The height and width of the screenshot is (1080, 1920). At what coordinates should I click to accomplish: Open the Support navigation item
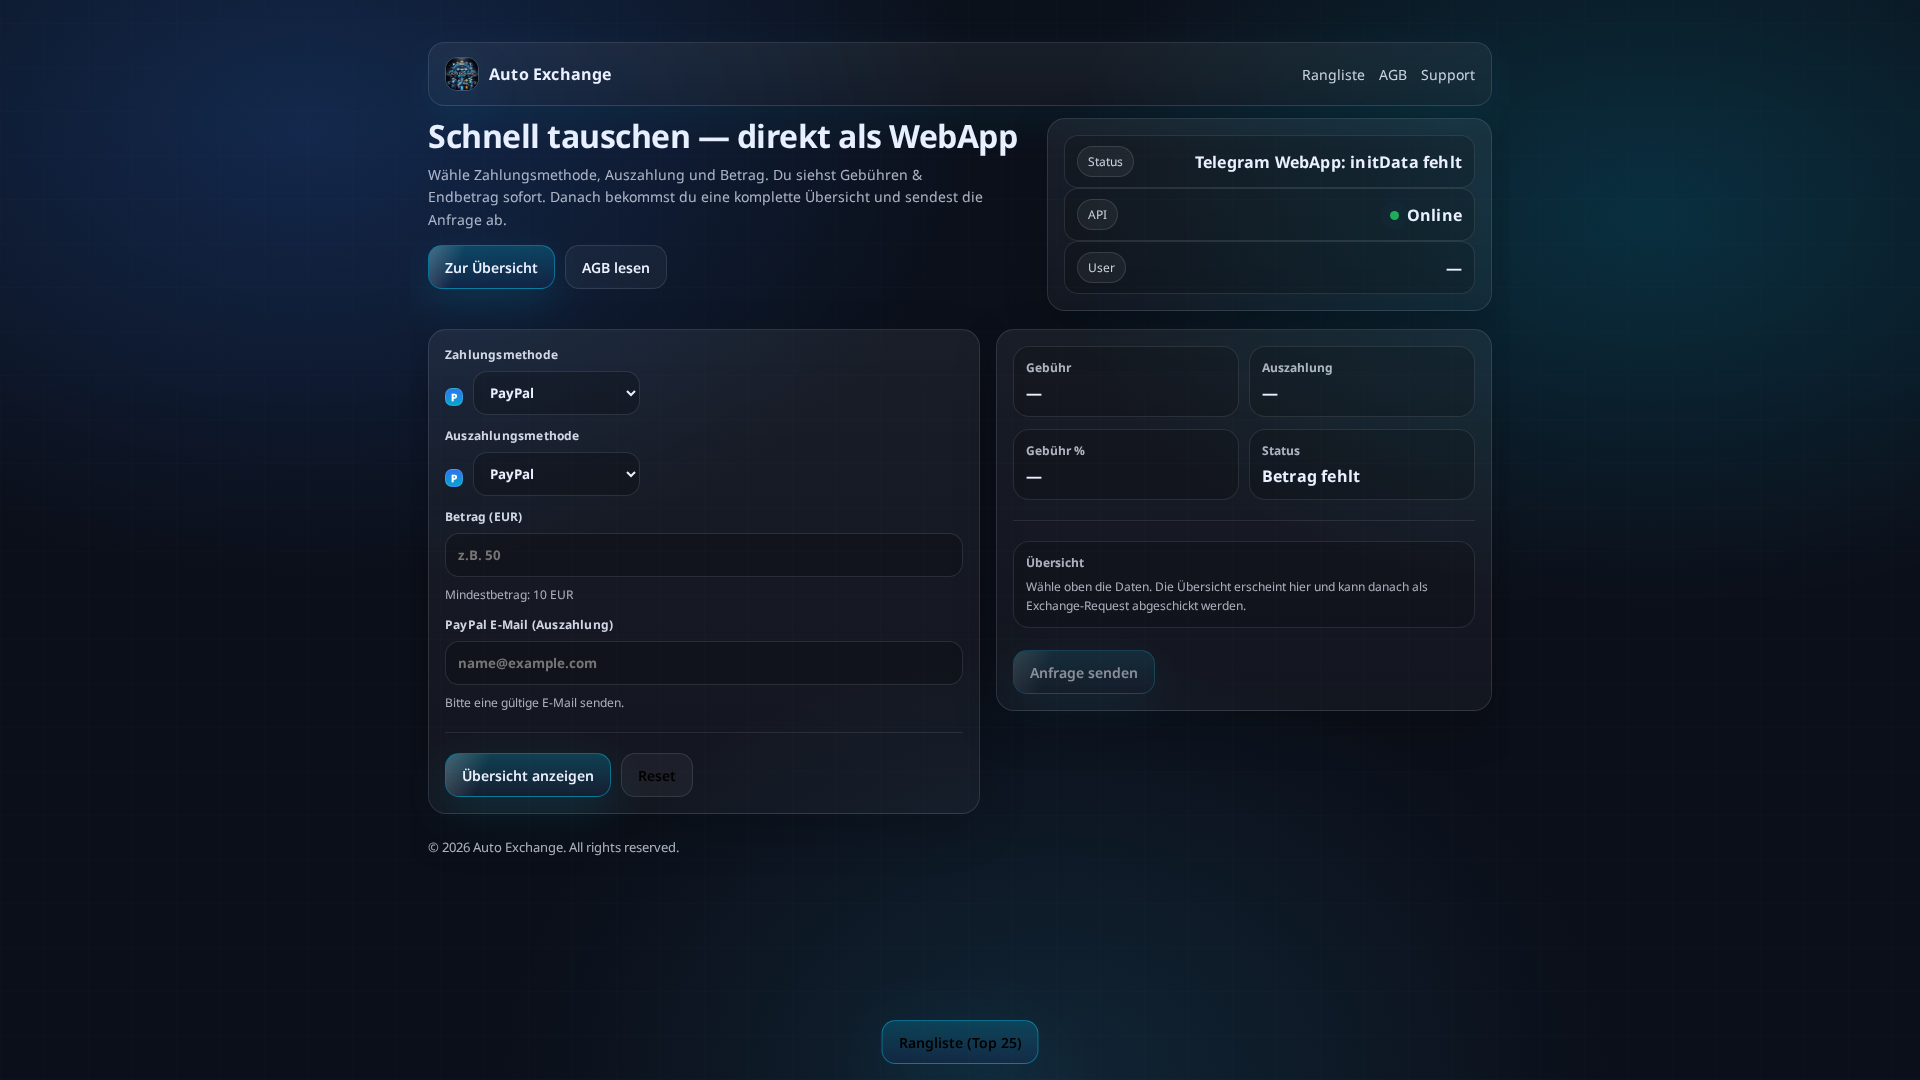(1447, 74)
